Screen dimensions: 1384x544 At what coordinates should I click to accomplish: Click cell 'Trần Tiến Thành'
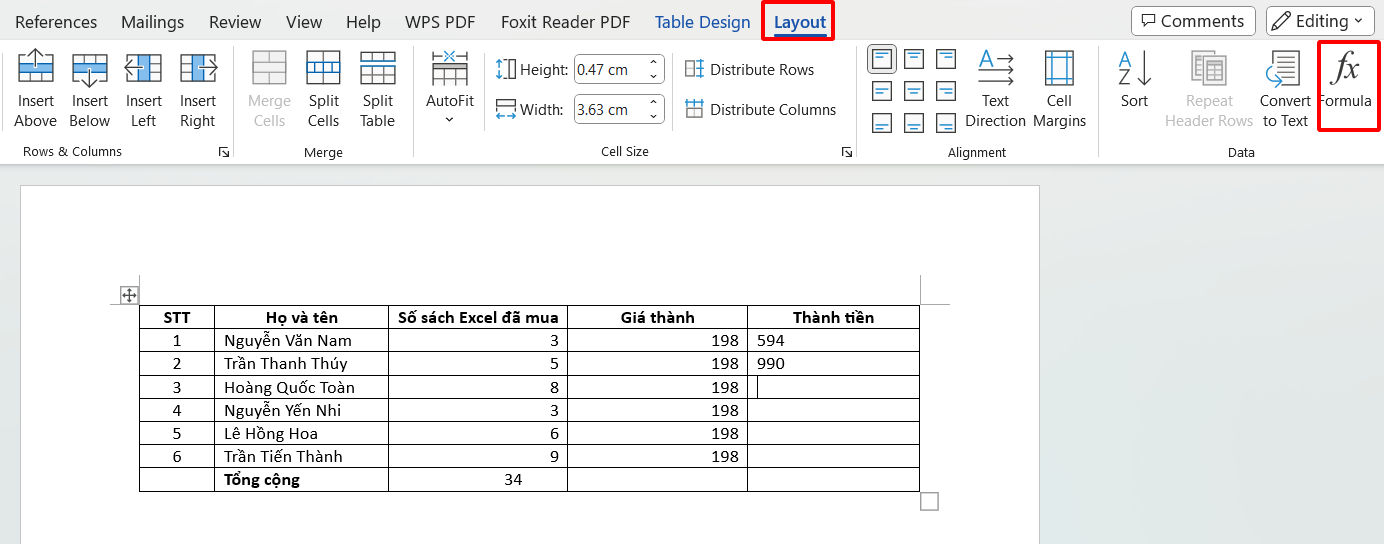(301, 456)
